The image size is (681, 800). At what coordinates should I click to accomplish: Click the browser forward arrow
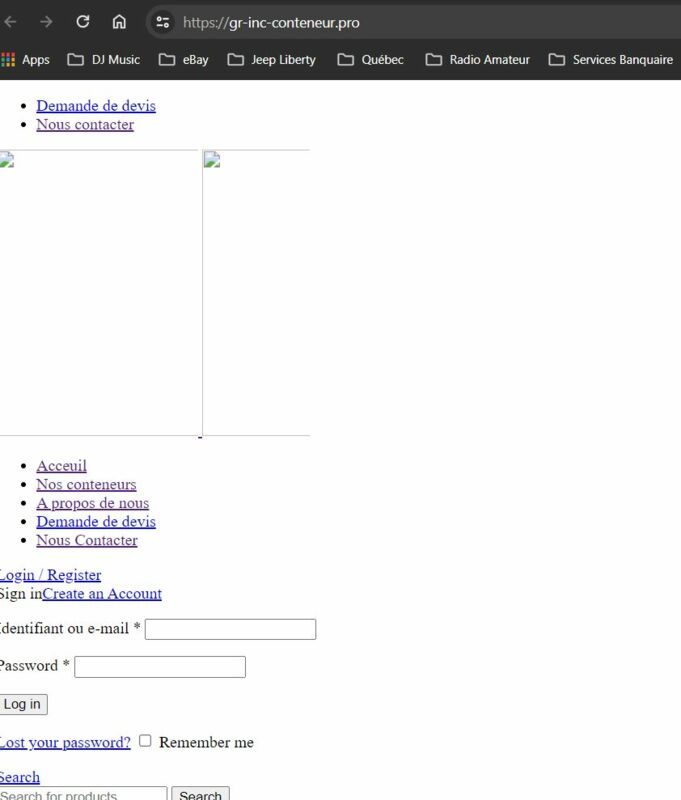click(46, 22)
